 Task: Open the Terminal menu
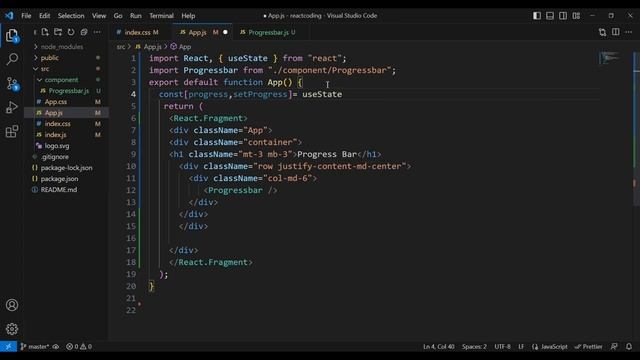[x=161, y=16]
